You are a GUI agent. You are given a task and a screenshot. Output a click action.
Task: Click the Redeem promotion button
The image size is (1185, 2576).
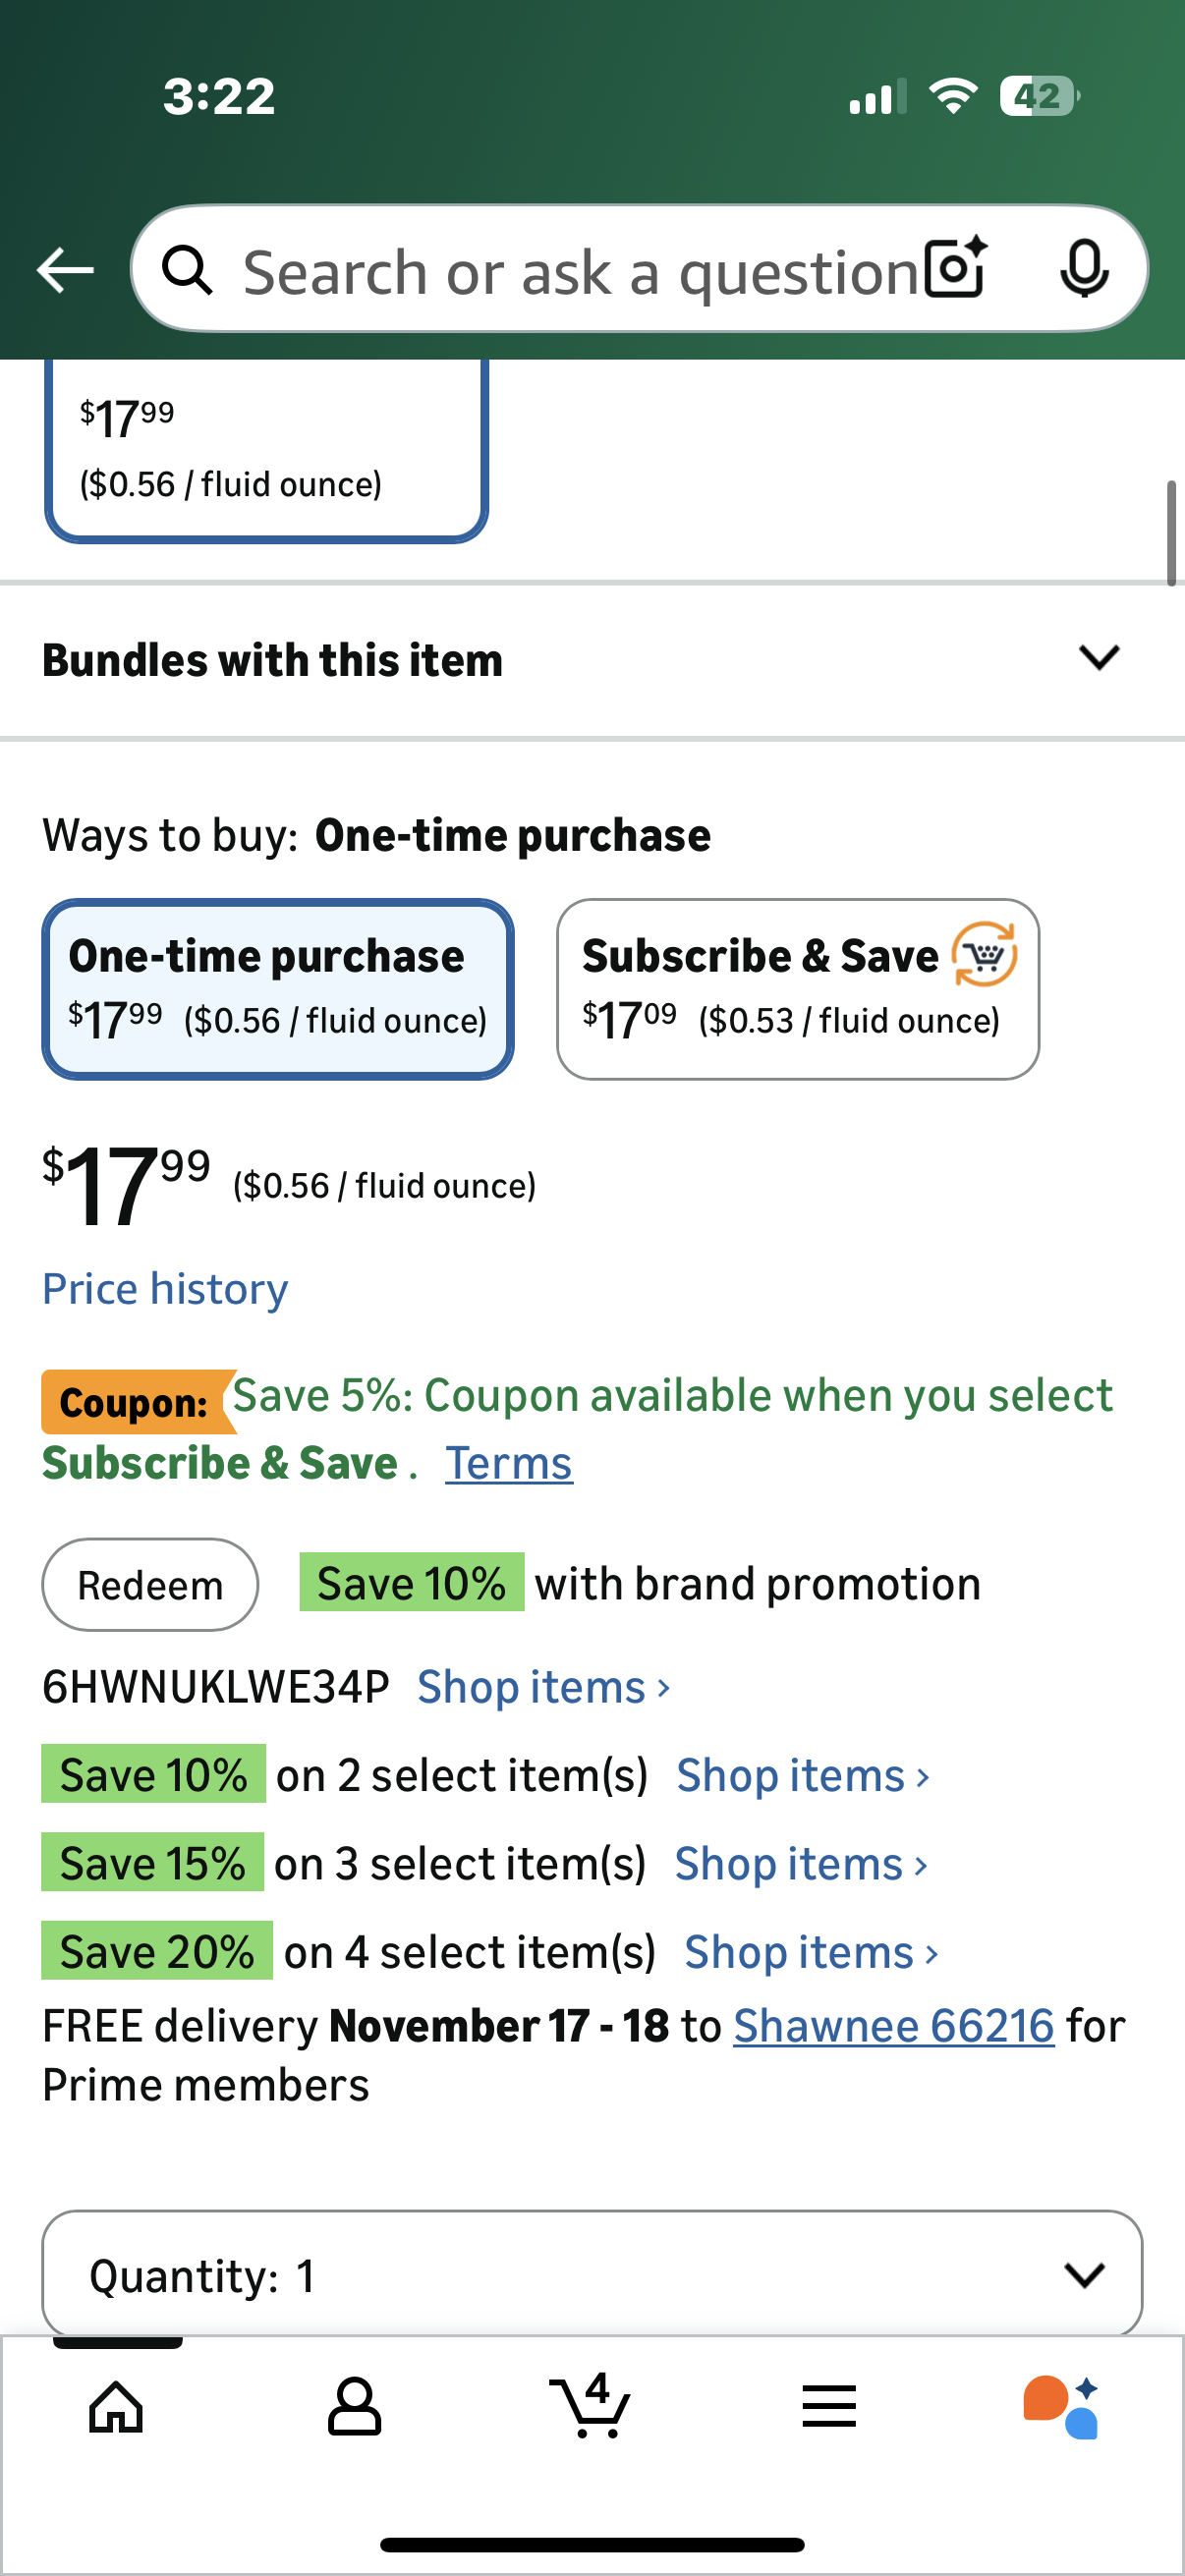pyautogui.click(x=150, y=1585)
